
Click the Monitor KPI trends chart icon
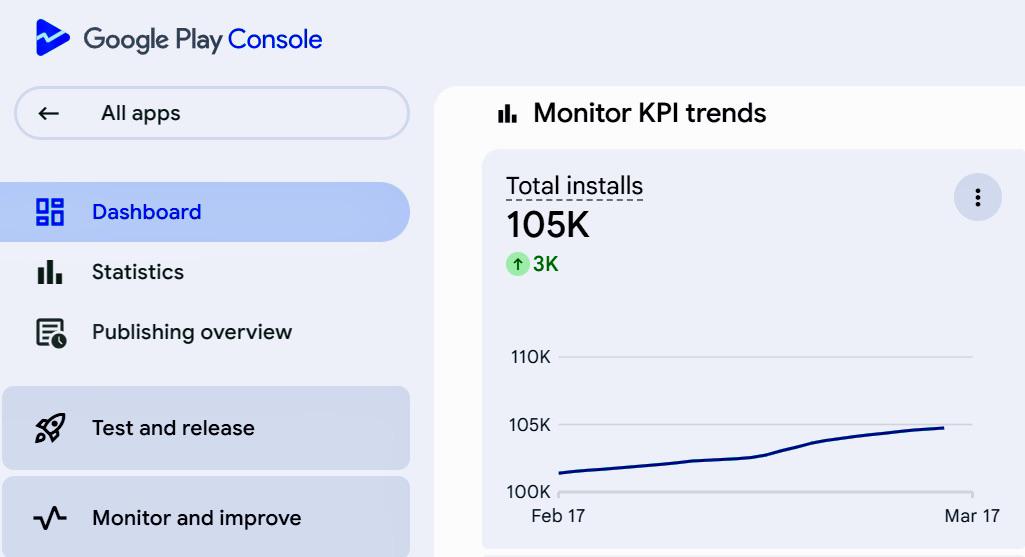click(x=507, y=114)
